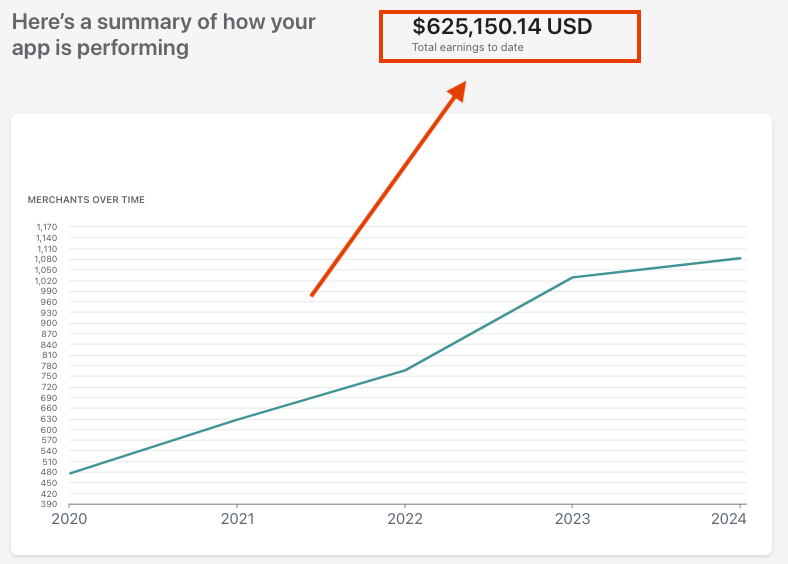Click the 'MERCHANTS OVER TIME' chart title
The image size is (788, 564).
[x=86, y=200]
